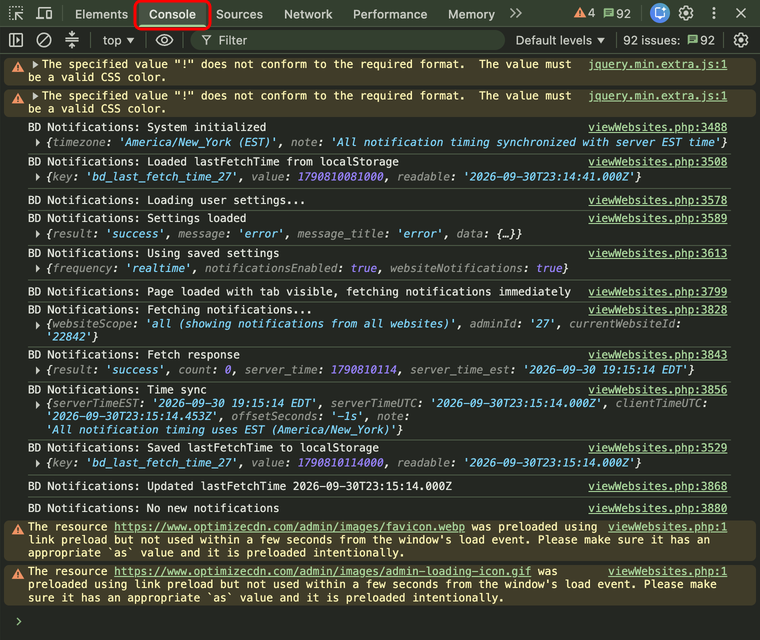Click the 92 issues link in the console toolbar
760x640 pixels.
click(x=669, y=41)
